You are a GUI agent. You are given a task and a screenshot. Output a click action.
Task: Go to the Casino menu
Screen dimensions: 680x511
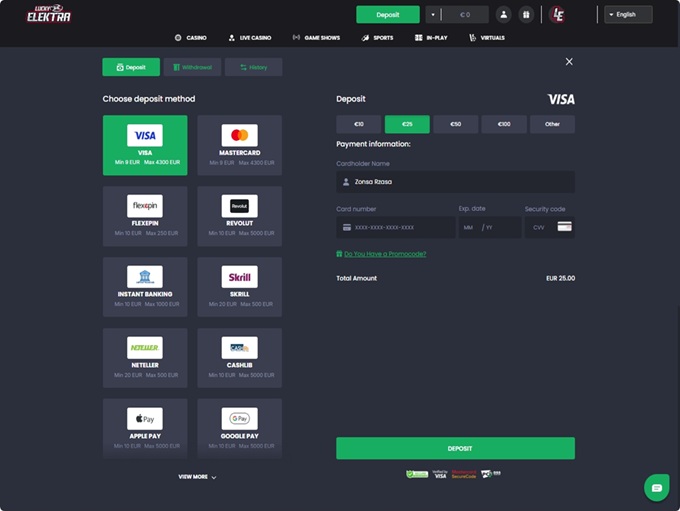[190, 38]
